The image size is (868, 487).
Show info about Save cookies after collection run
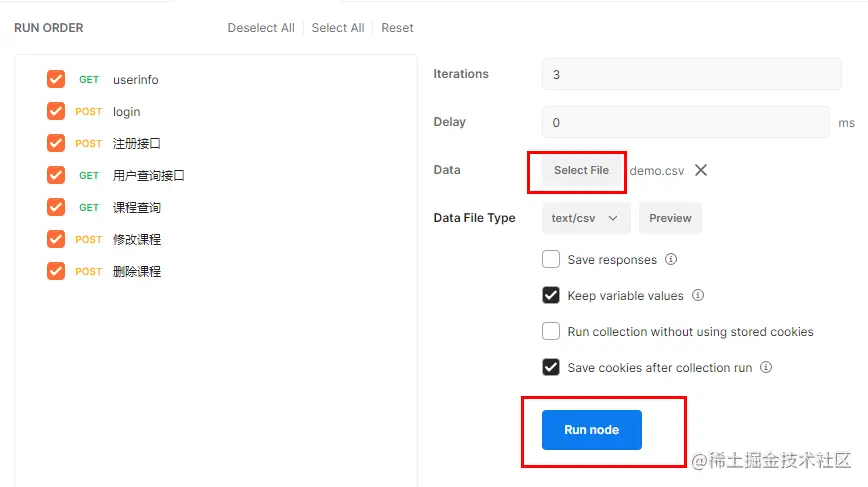(766, 368)
